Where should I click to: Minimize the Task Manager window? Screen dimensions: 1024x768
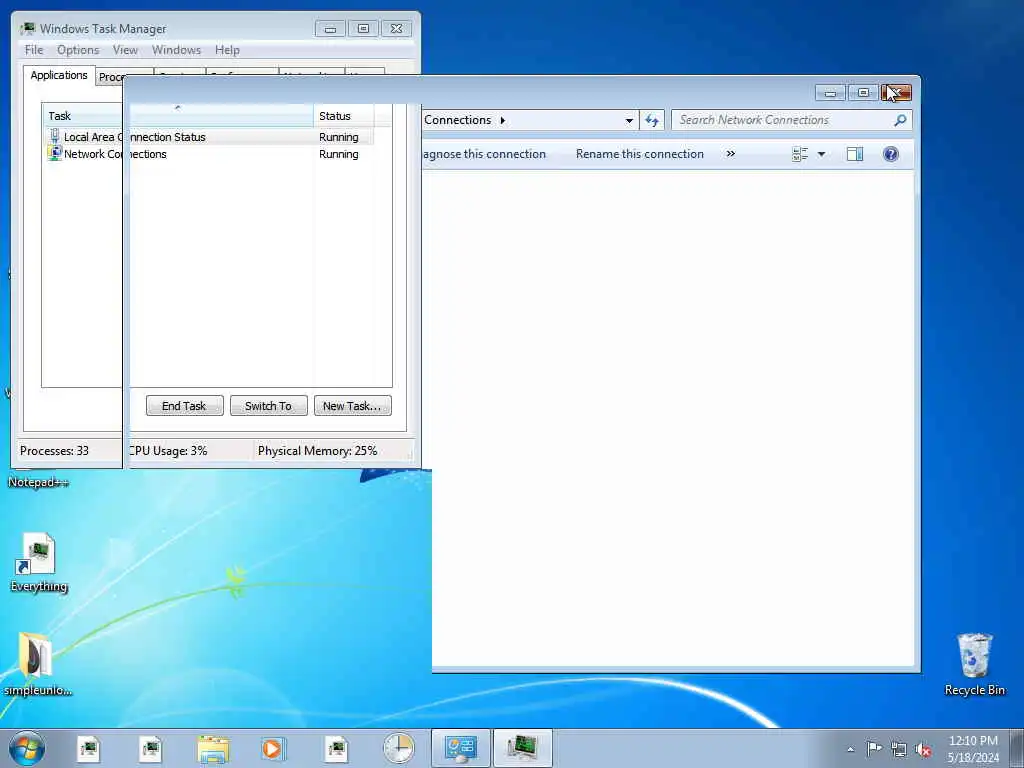tap(330, 29)
